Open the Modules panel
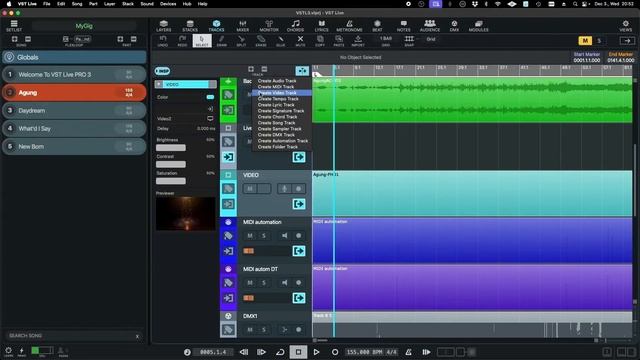 click(478, 26)
